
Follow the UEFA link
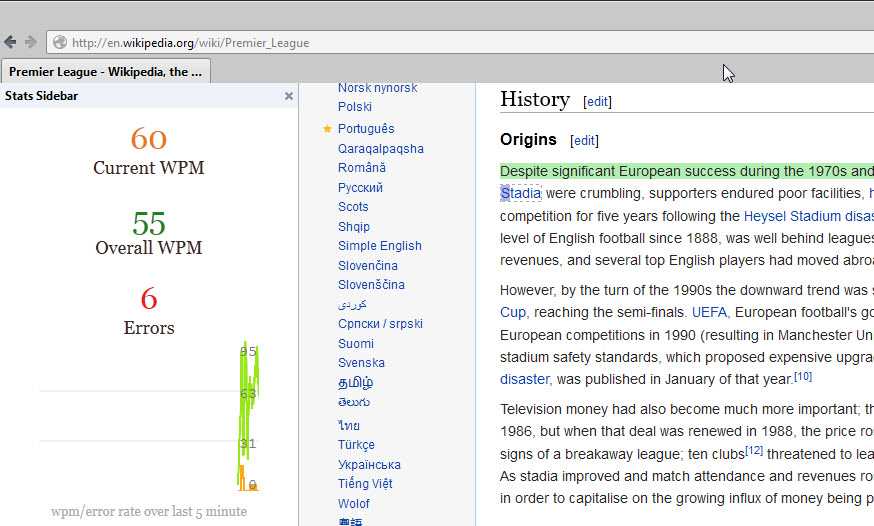pos(709,312)
